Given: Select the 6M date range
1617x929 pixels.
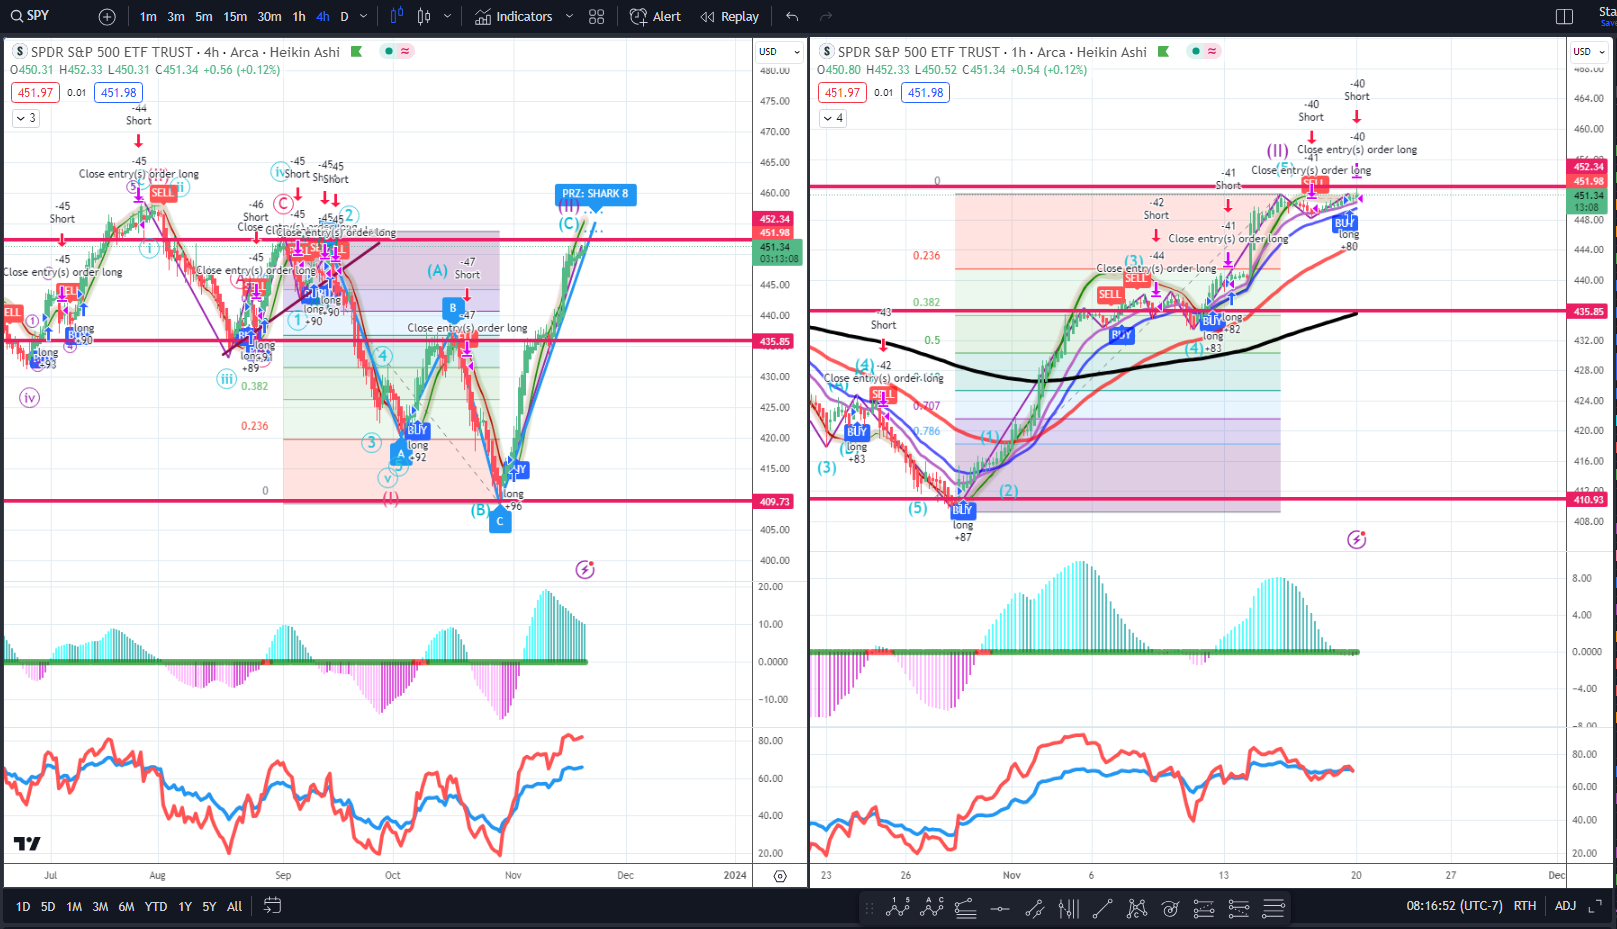Looking at the screenshot, I should click(126, 907).
